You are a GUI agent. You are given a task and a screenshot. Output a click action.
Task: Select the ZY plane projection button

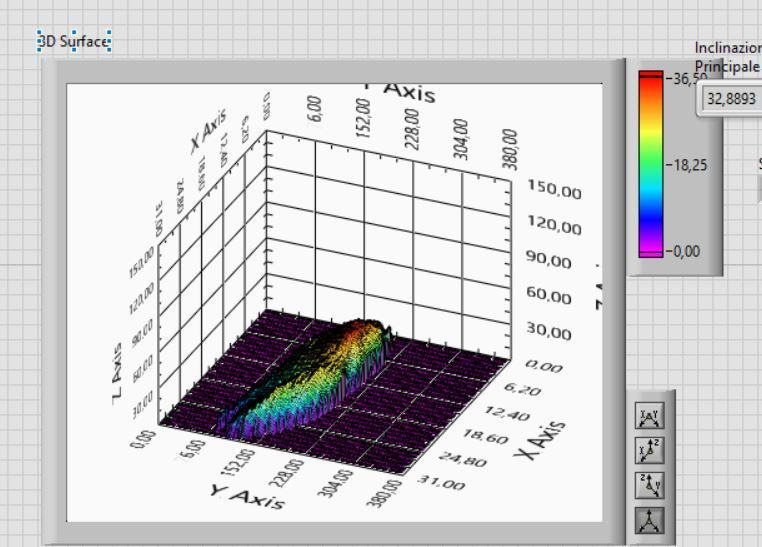pyautogui.click(x=649, y=485)
